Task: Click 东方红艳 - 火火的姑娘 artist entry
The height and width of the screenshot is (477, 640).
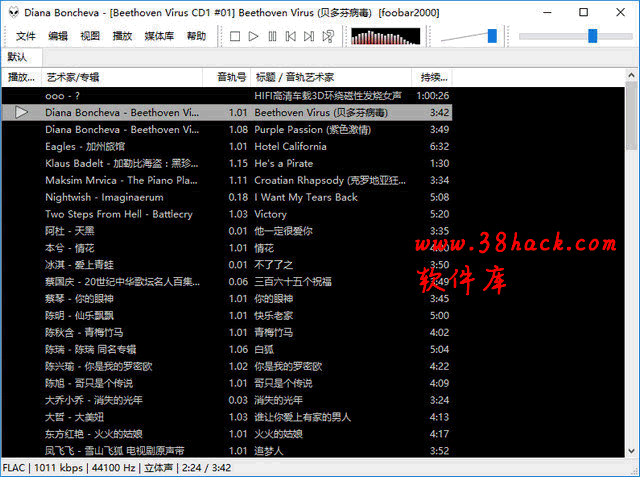Action: coord(94,434)
